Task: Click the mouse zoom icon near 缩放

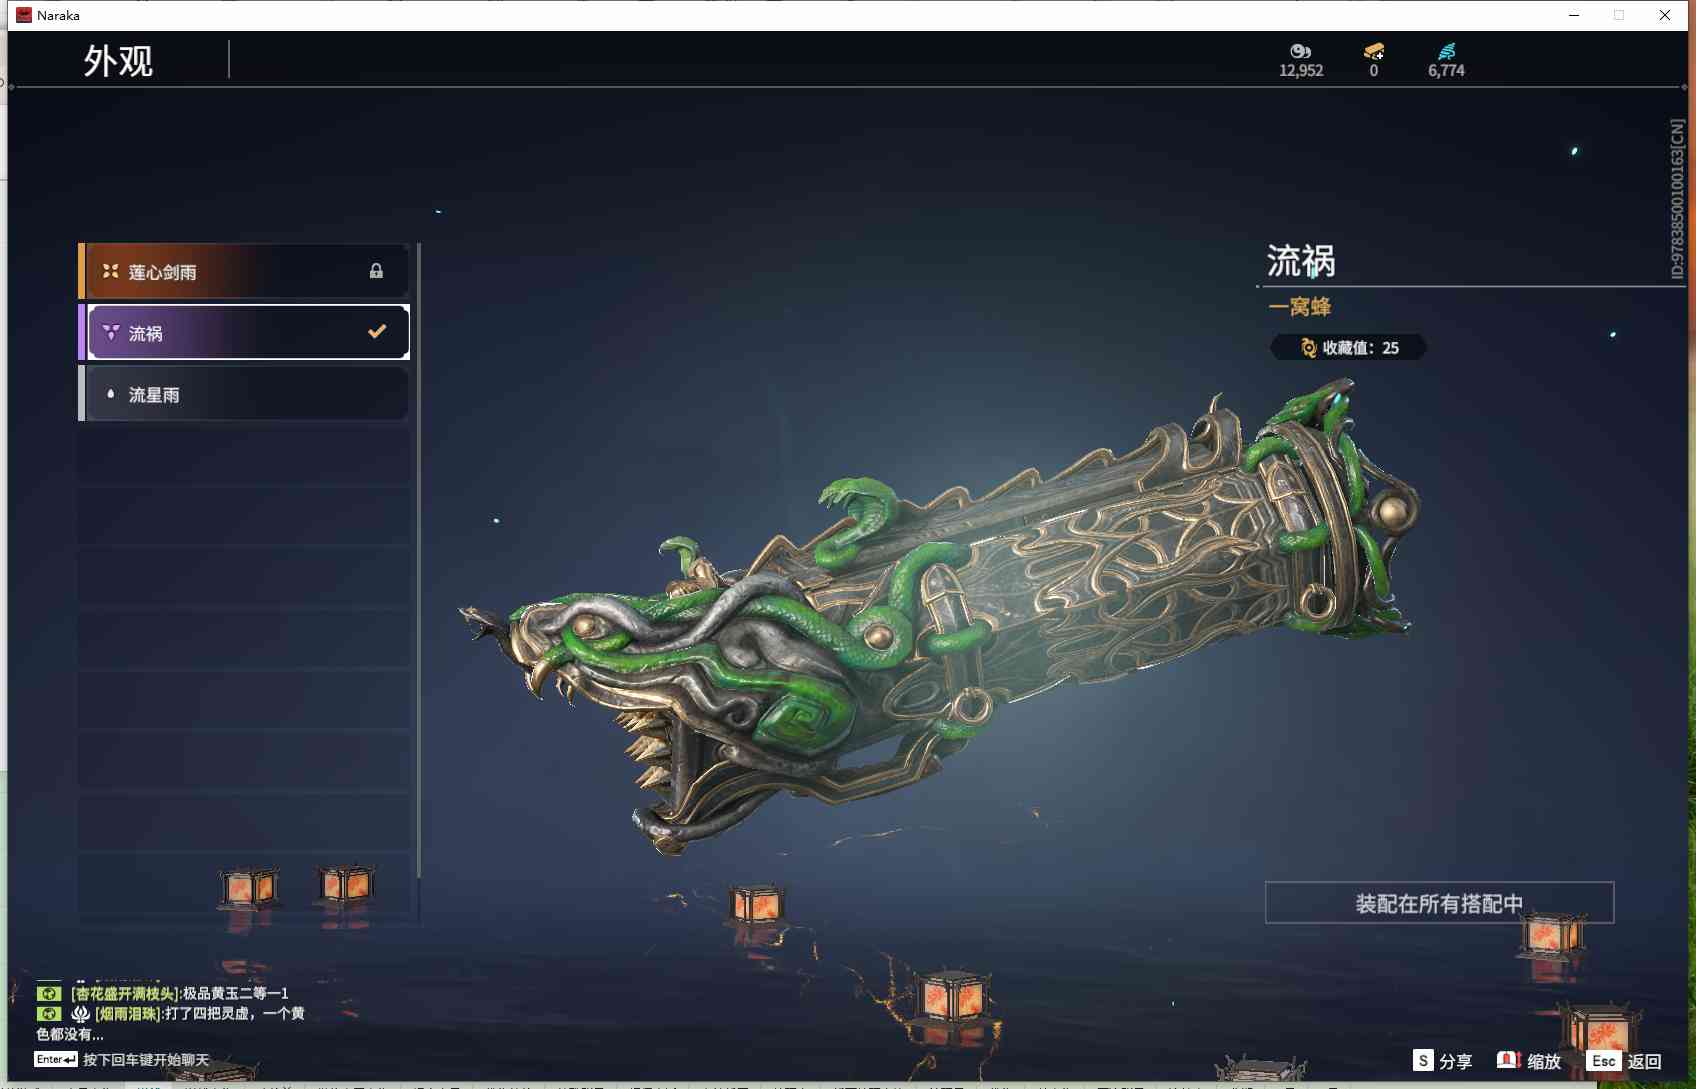Action: coord(1508,1060)
